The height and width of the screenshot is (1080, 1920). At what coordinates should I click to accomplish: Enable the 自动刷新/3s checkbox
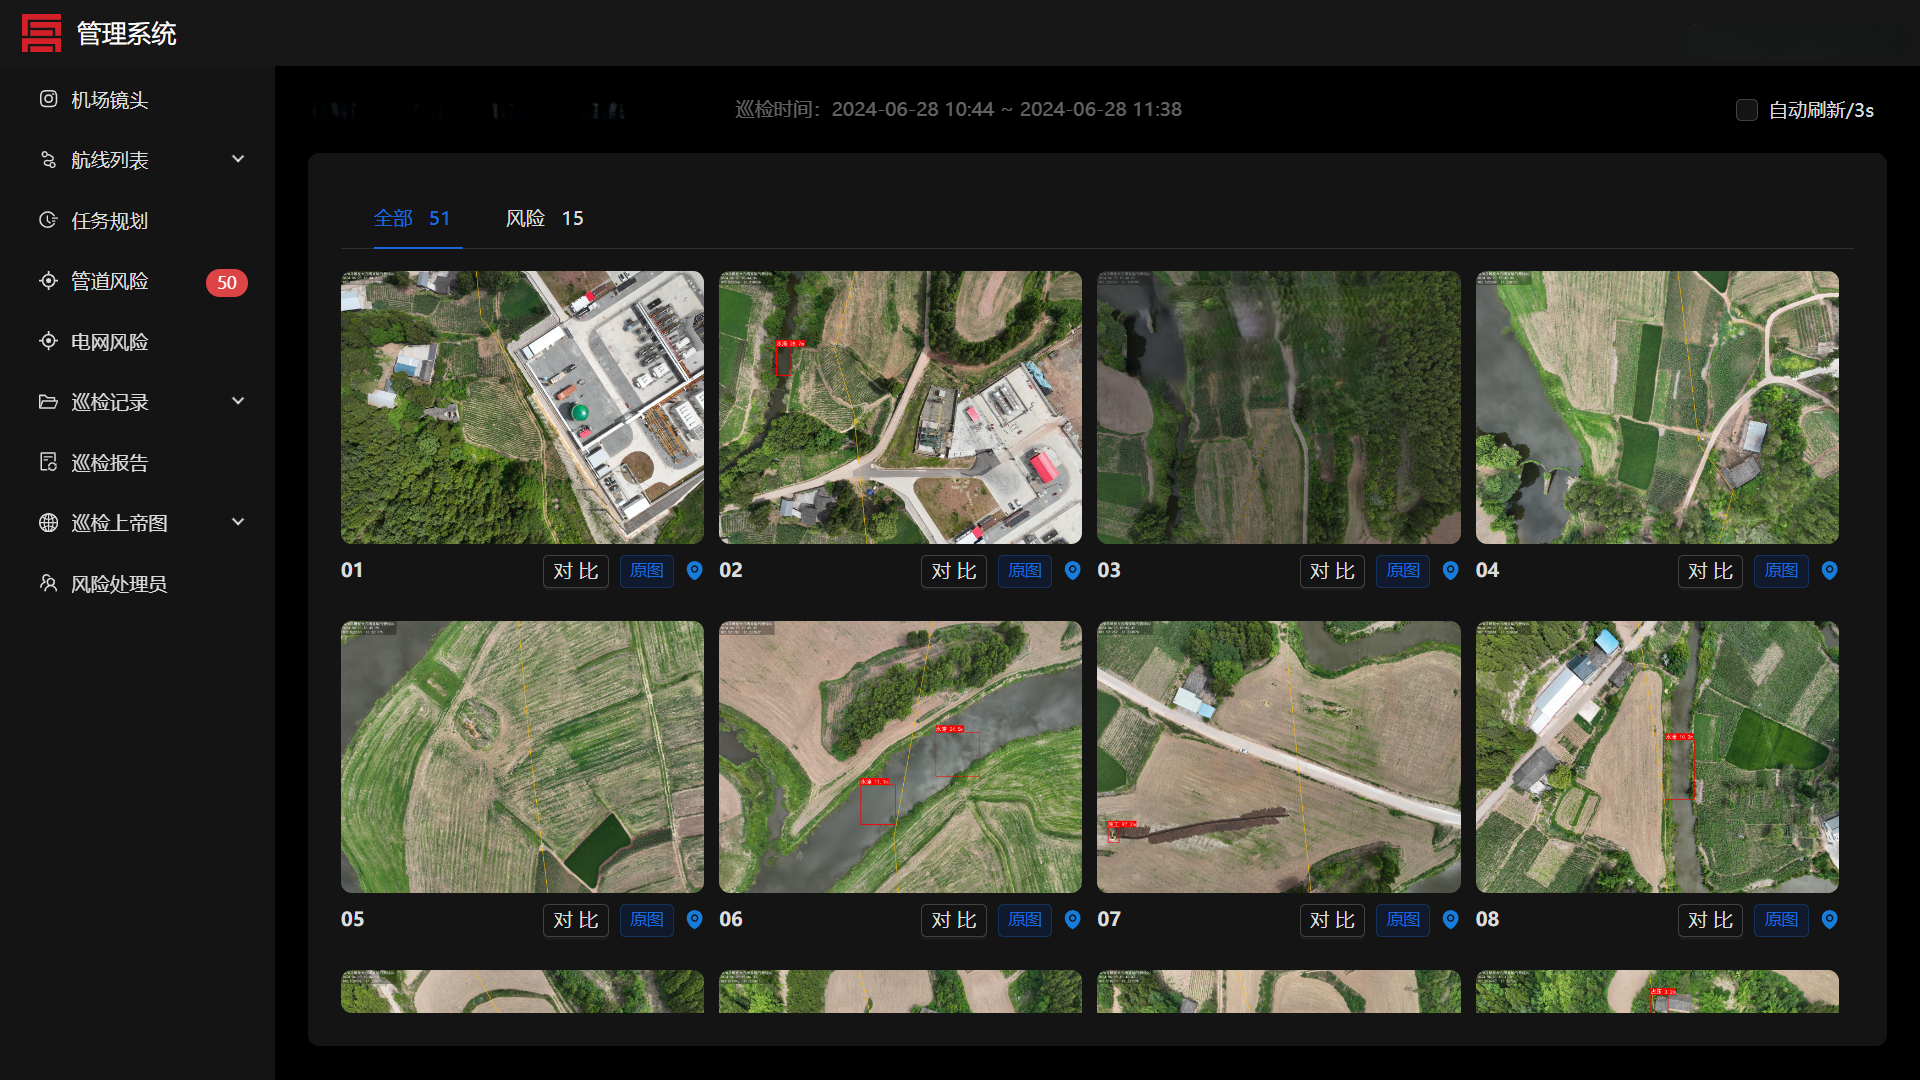point(1747,110)
